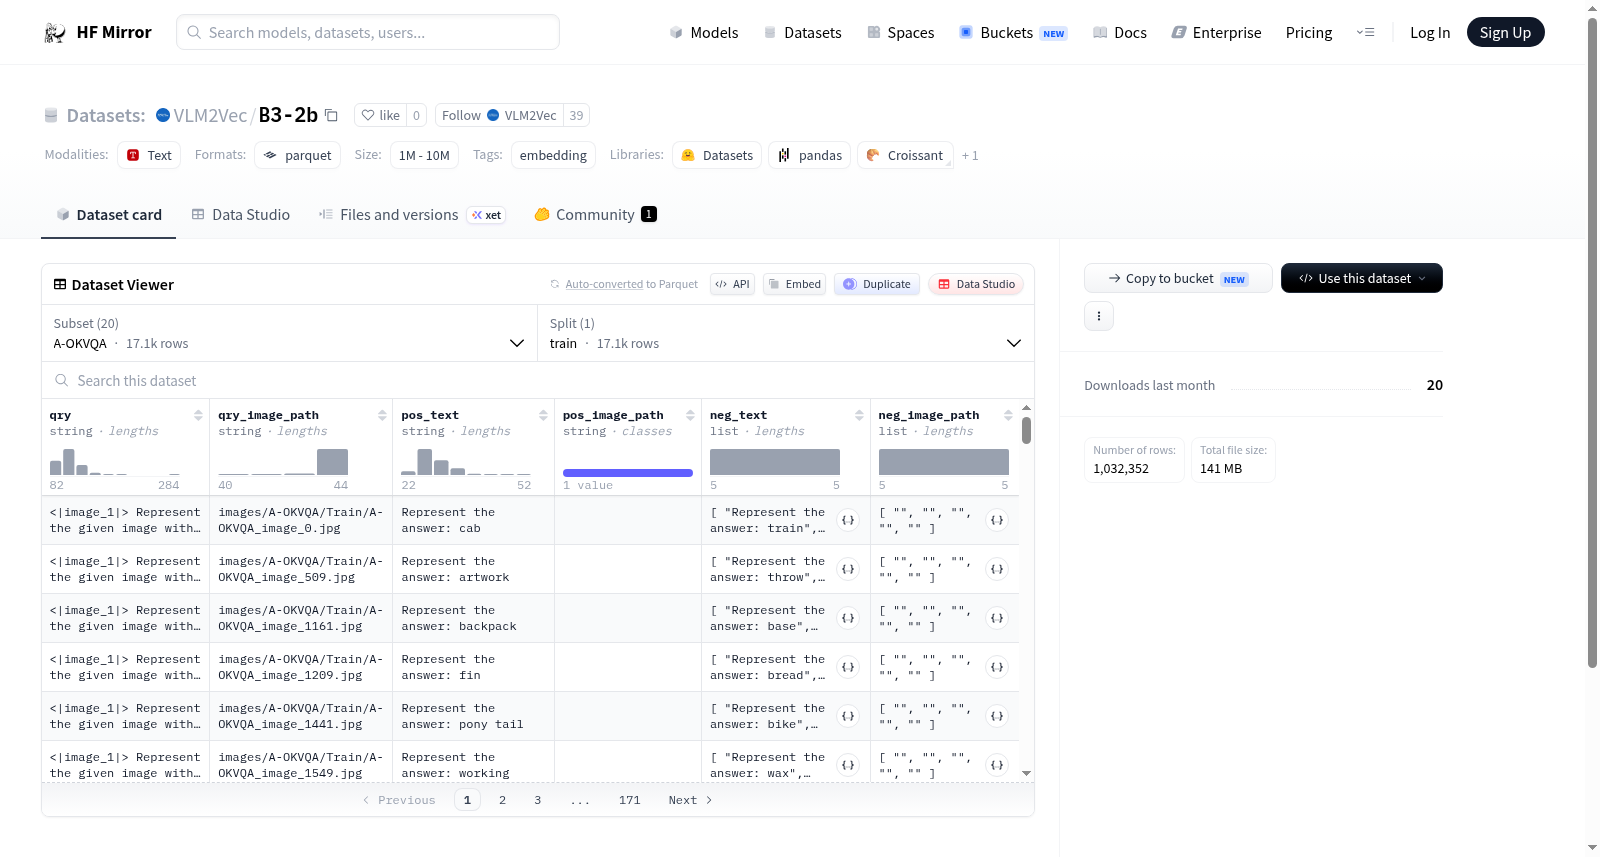Open the Community tab
The width and height of the screenshot is (1600, 857).
595,215
